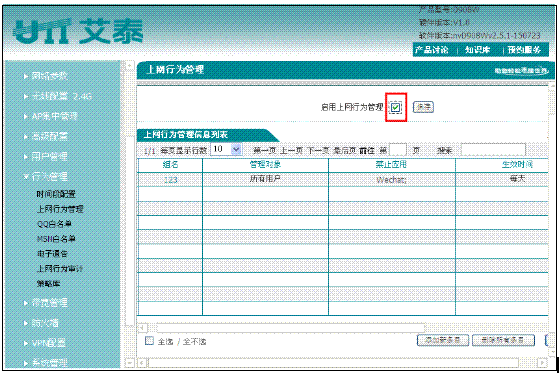Click the sidebar scrollbar up arrow
Screen dimensions: 560x373
pyautogui.click(x=129, y=66)
